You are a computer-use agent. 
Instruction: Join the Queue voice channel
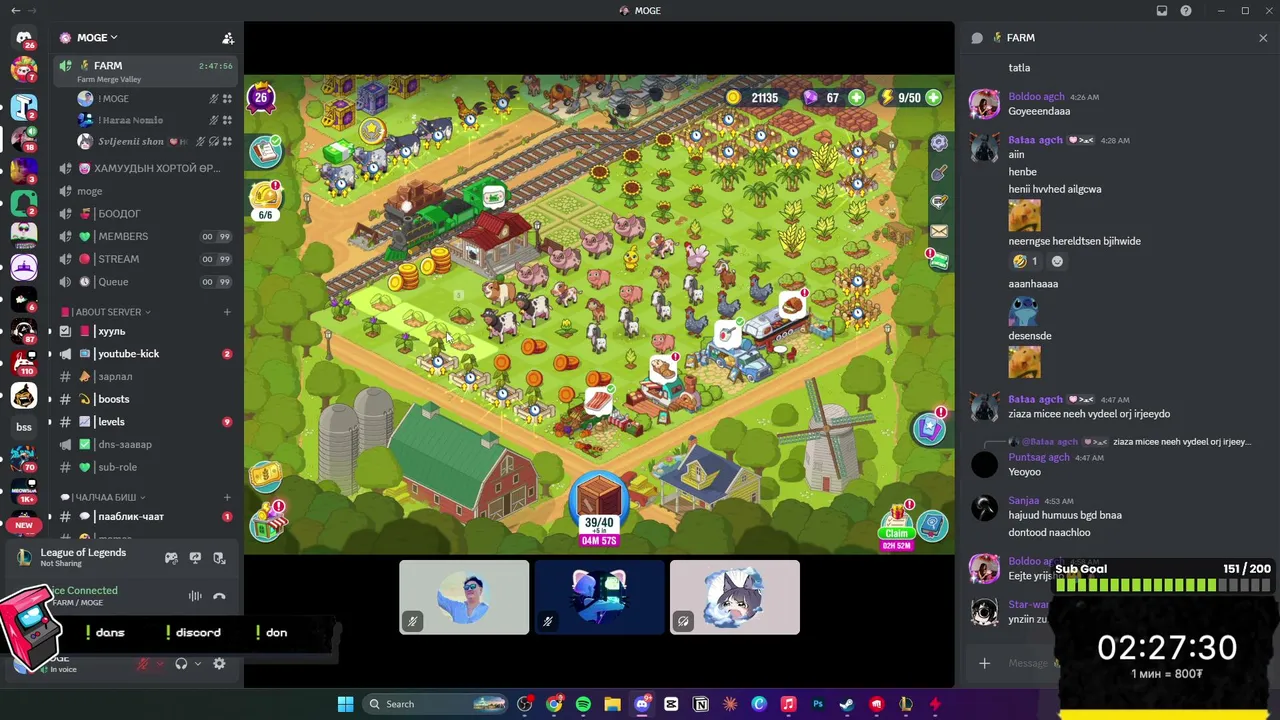146,282
